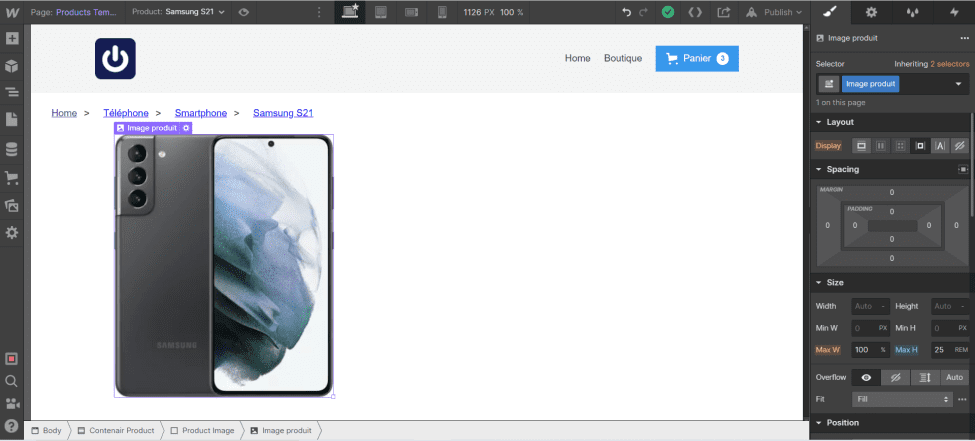This screenshot has height=441, width=975.
Task: Open Image produit element options dots
Action: tap(964, 38)
